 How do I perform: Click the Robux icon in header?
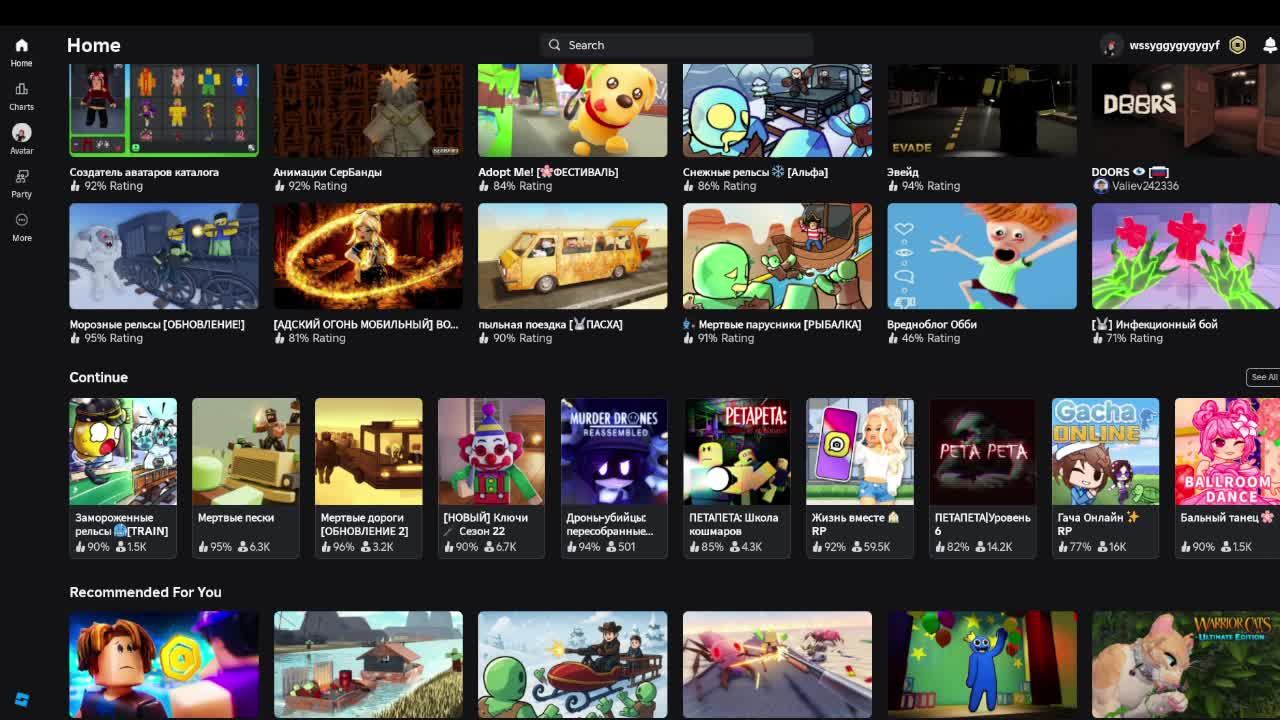1237,45
